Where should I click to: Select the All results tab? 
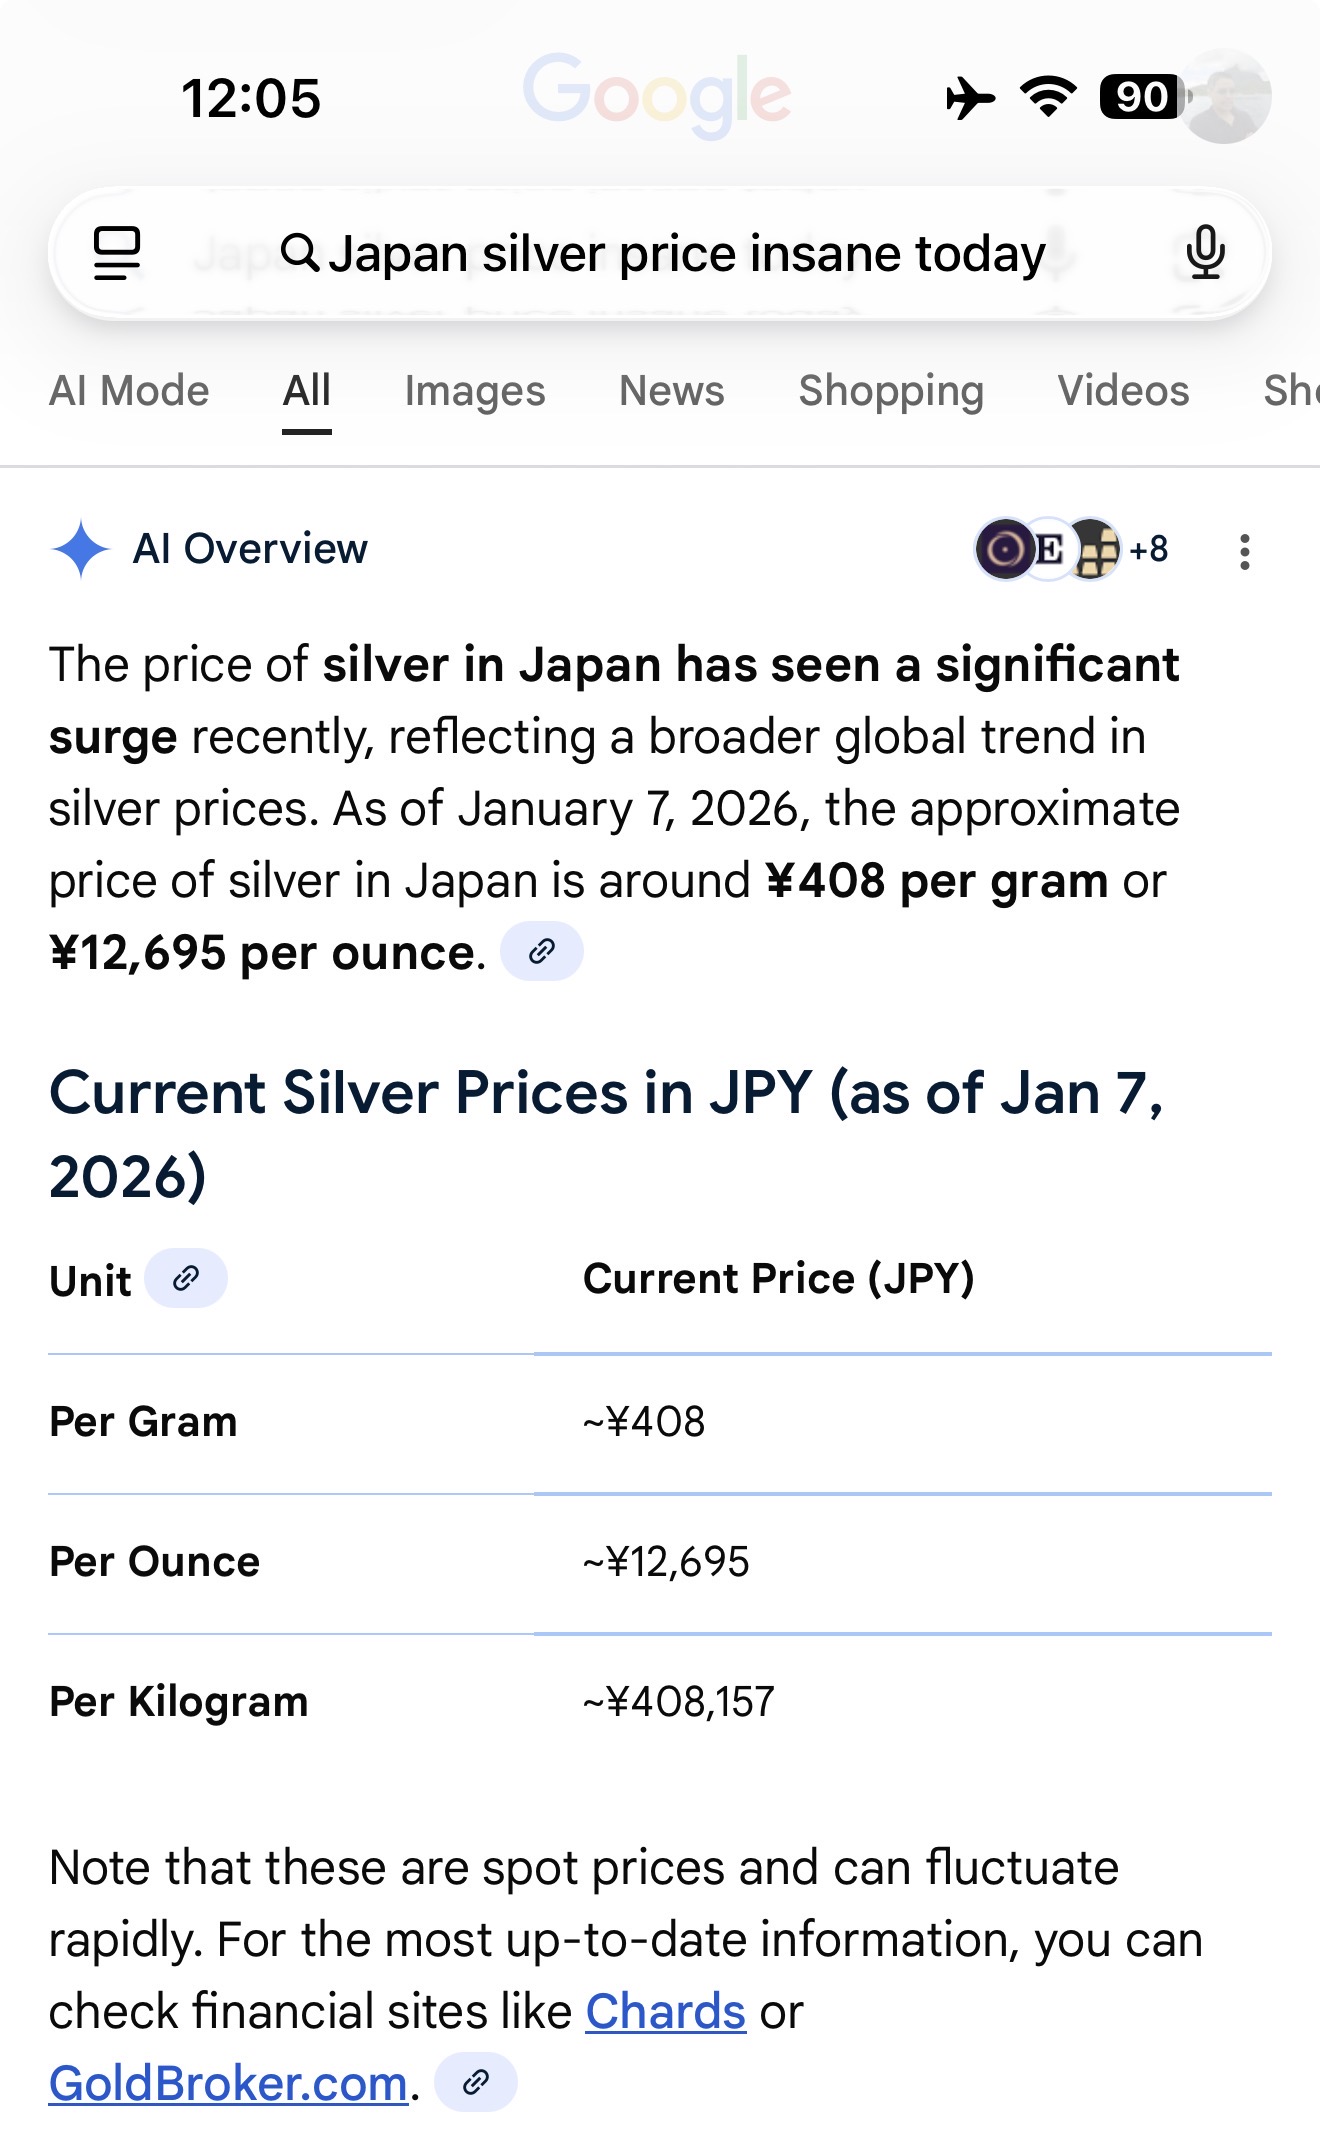pos(306,391)
